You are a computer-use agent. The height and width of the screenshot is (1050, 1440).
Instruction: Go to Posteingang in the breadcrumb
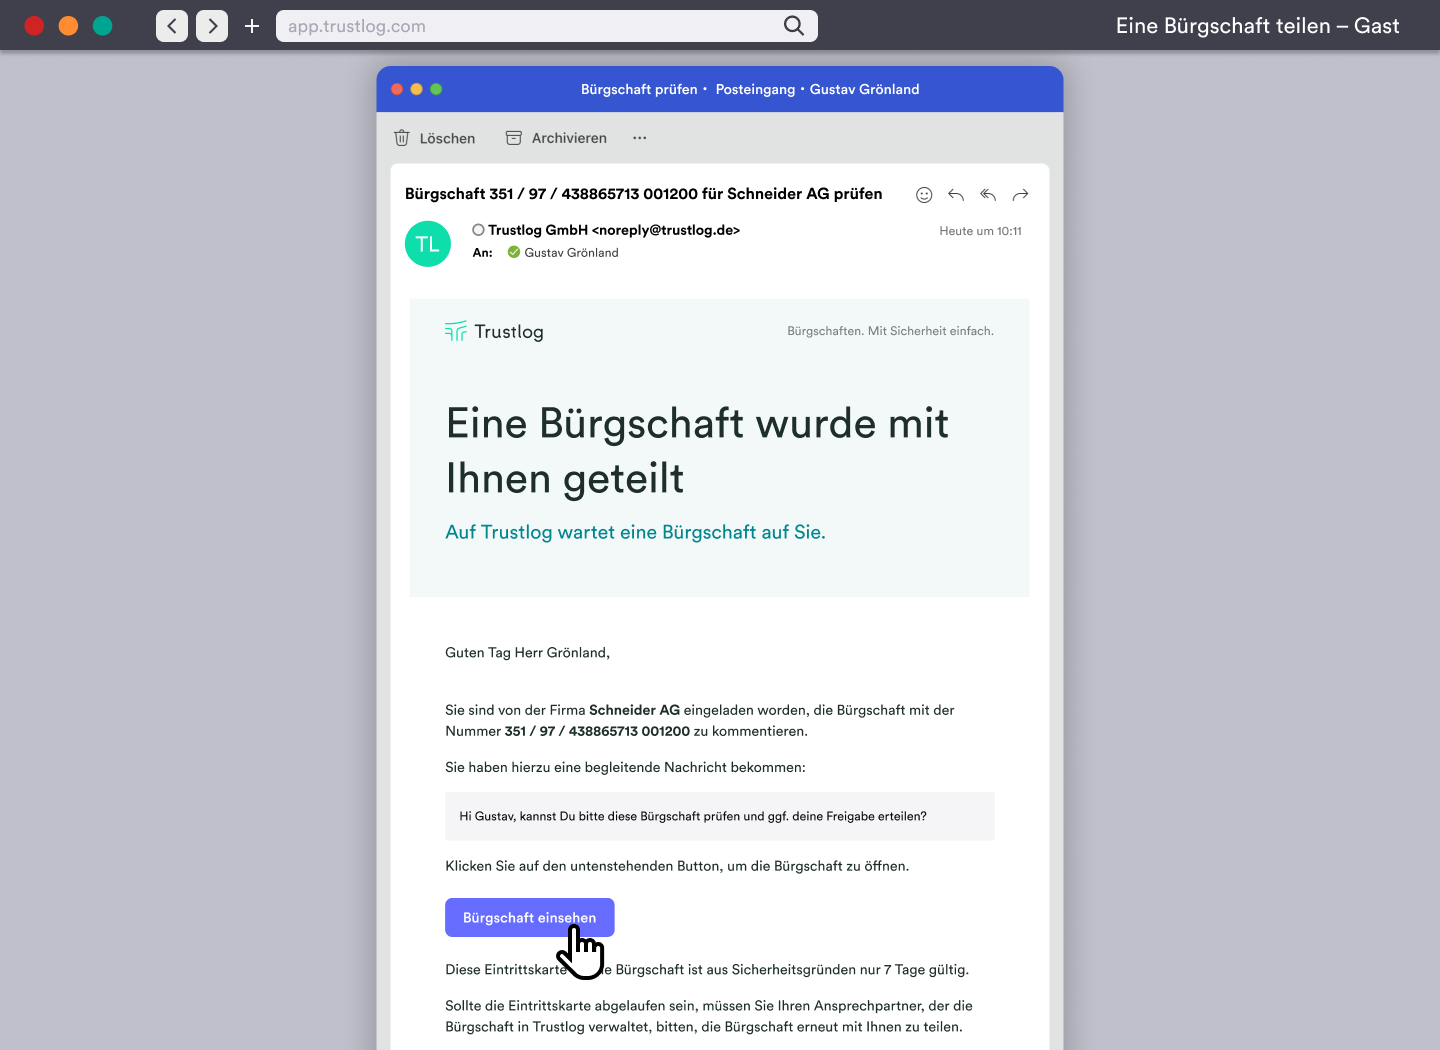[755, 89]
